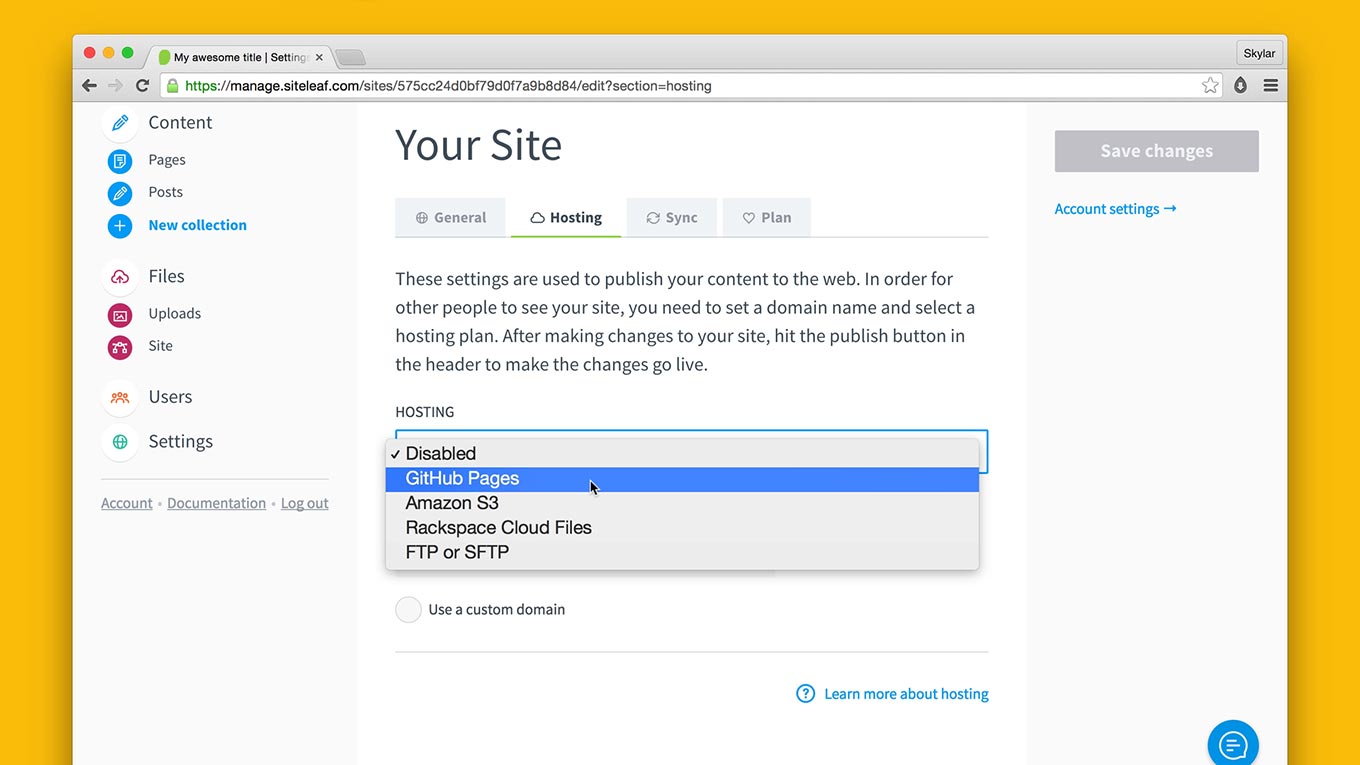Screen dimensions: 1360x765
Task: Open the Chrome hamburger menu
Action: pyautogui.click(x=1270, y=86)
